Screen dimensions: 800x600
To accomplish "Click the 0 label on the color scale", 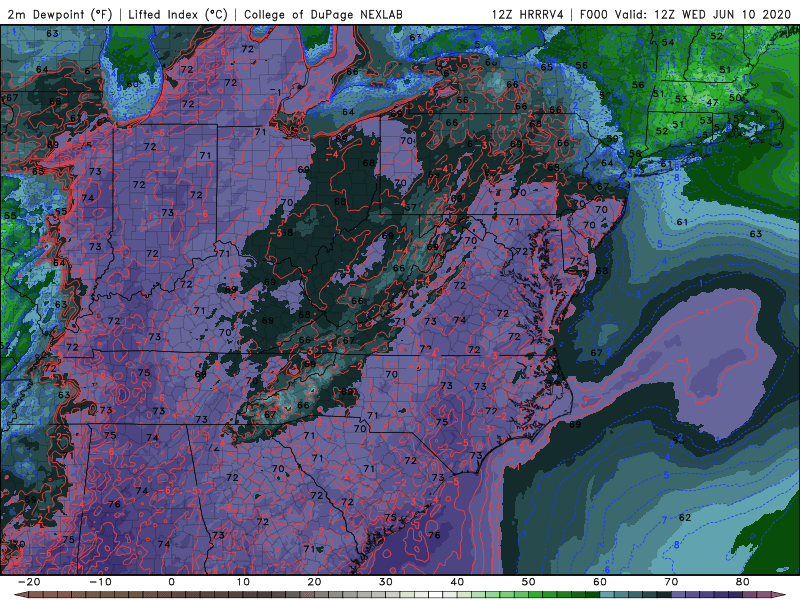I will tap(171, 582).
